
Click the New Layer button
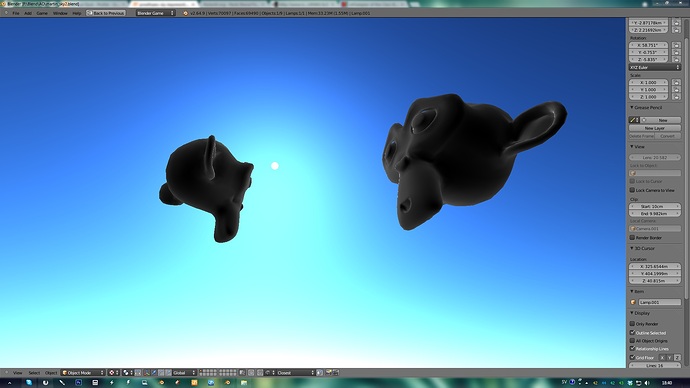point(655,128)
